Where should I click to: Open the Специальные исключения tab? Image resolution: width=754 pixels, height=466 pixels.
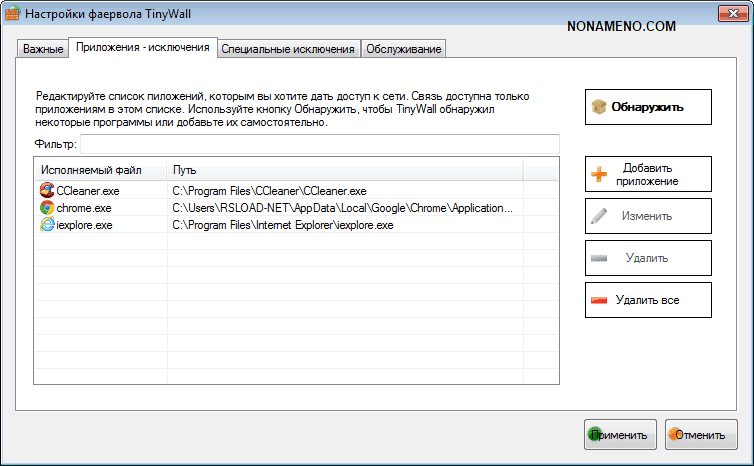coord(288,49)
